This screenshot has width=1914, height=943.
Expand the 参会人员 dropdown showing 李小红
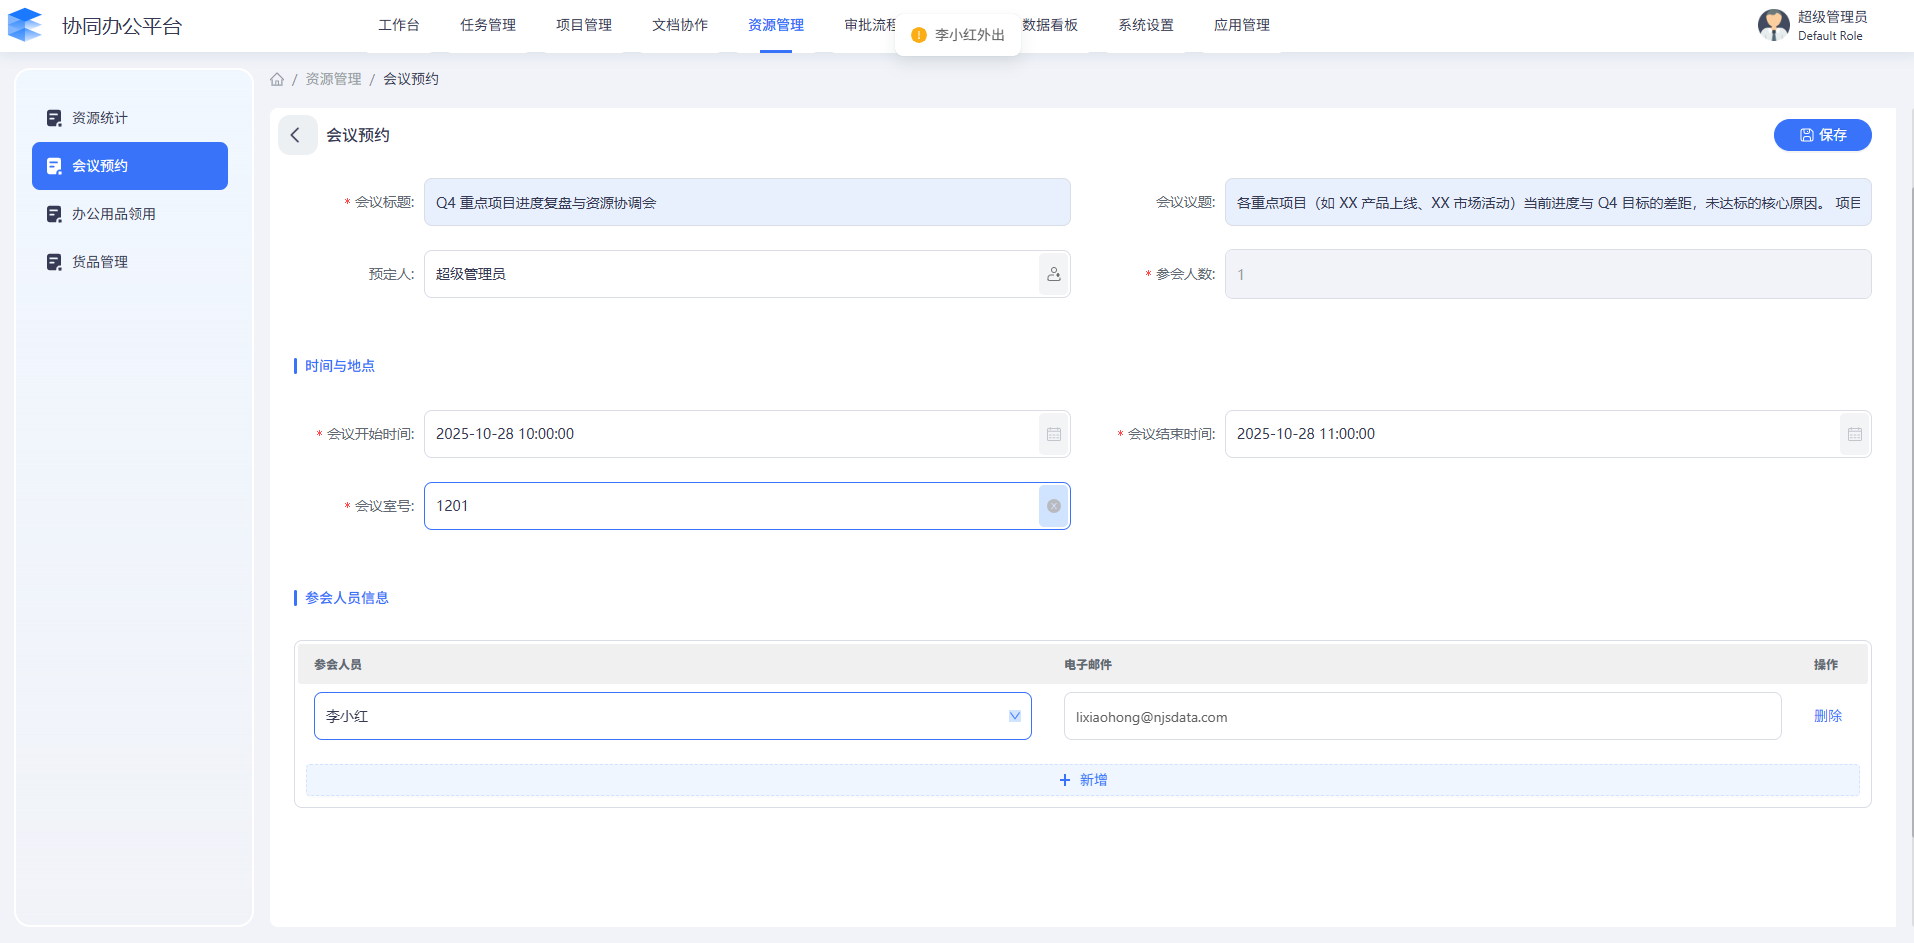click(1014, 716)
